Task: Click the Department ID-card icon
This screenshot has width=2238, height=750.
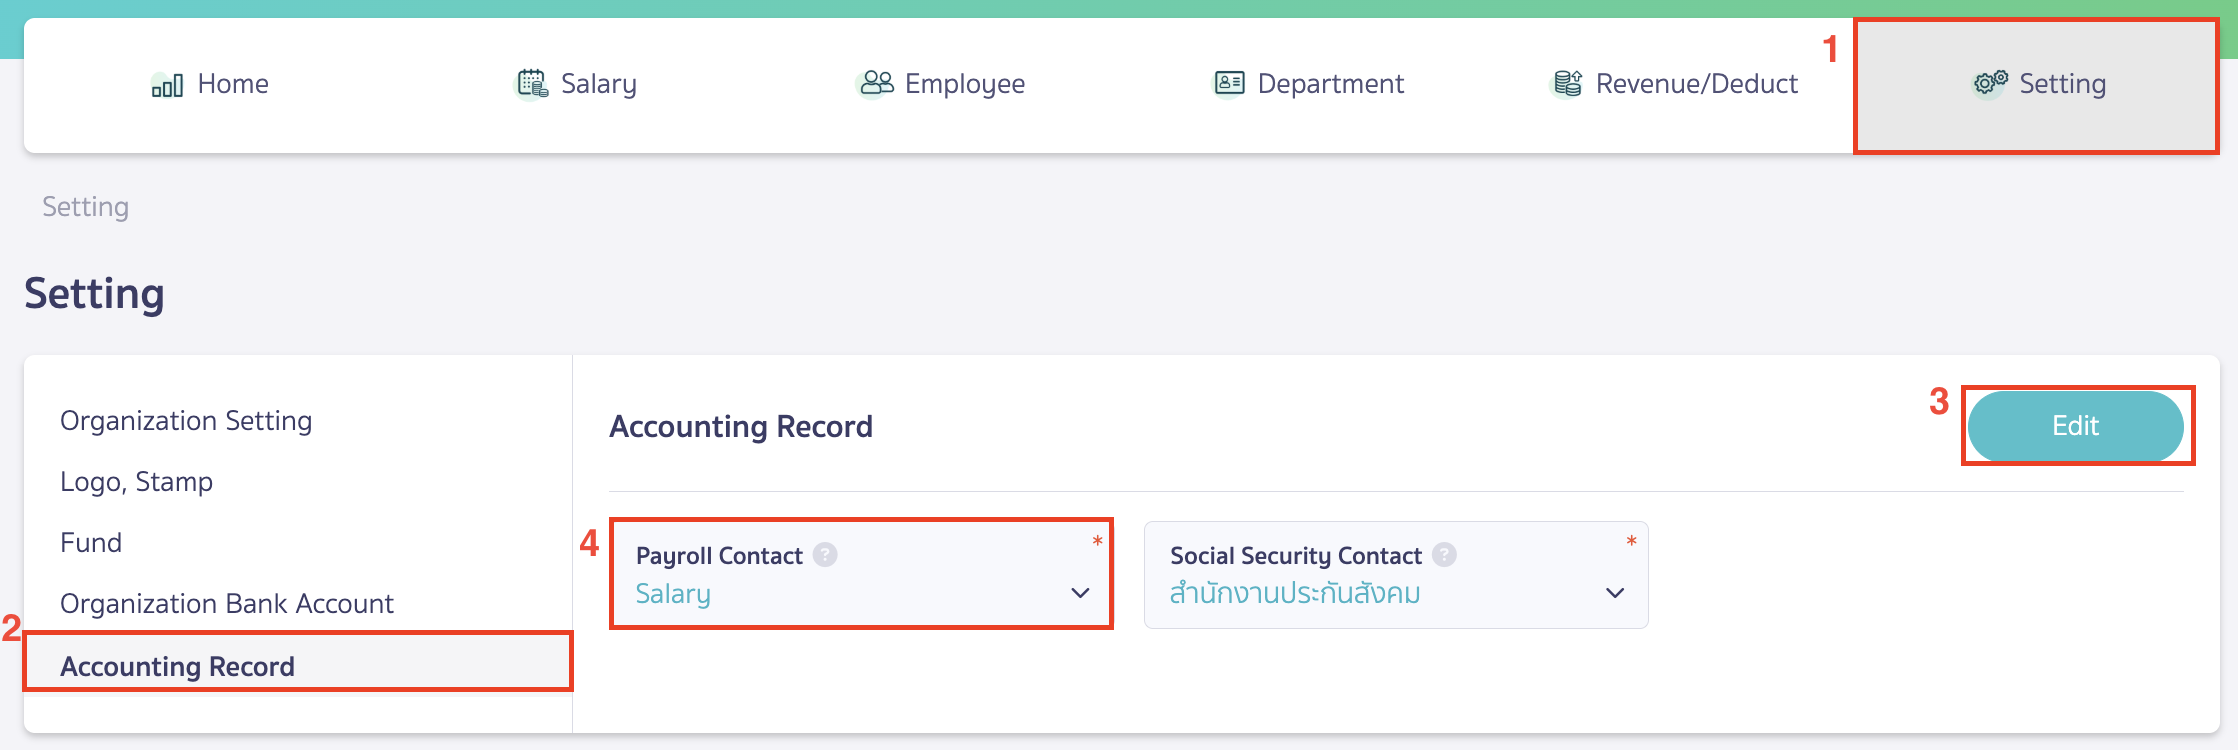Action: (x=1228, y=83)
